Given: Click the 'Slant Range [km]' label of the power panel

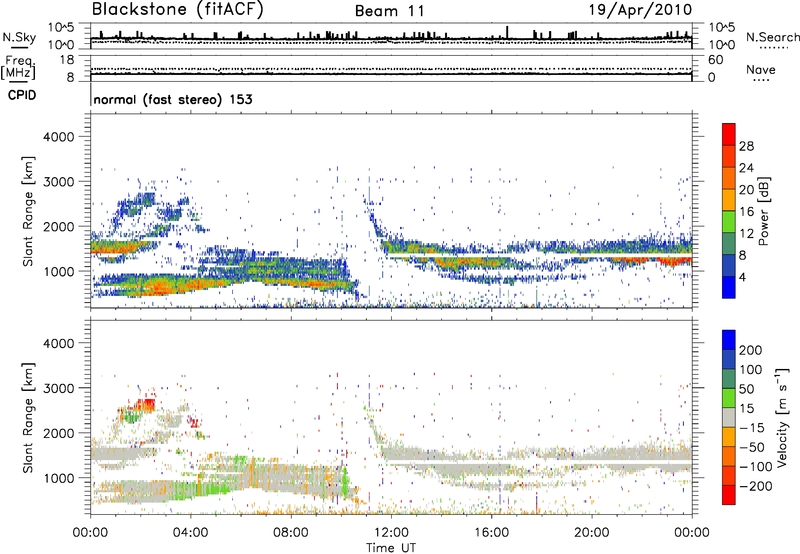Looking at the screenshot, I should click(29, 211).
